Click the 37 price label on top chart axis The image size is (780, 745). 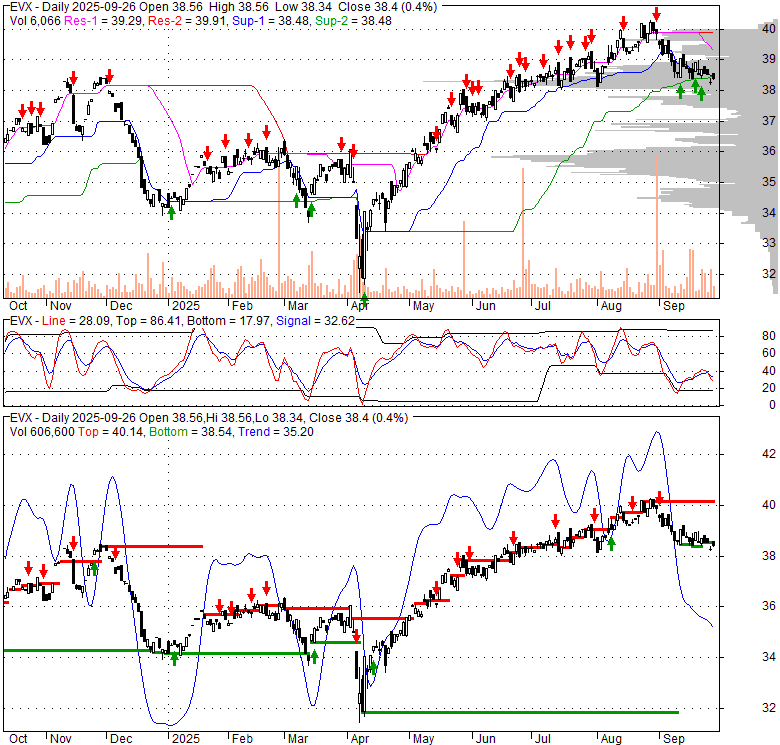[x=769, y=120]
